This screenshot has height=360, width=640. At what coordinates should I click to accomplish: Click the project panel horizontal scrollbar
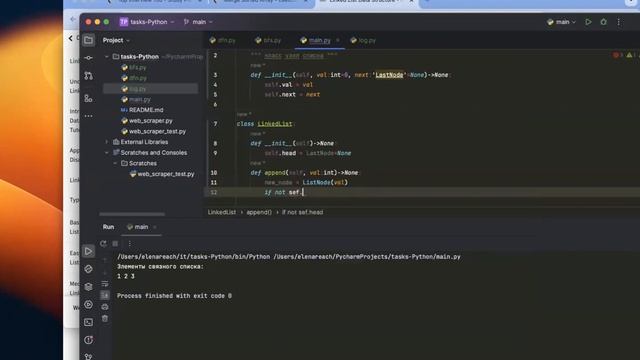[x=132, y=214]
